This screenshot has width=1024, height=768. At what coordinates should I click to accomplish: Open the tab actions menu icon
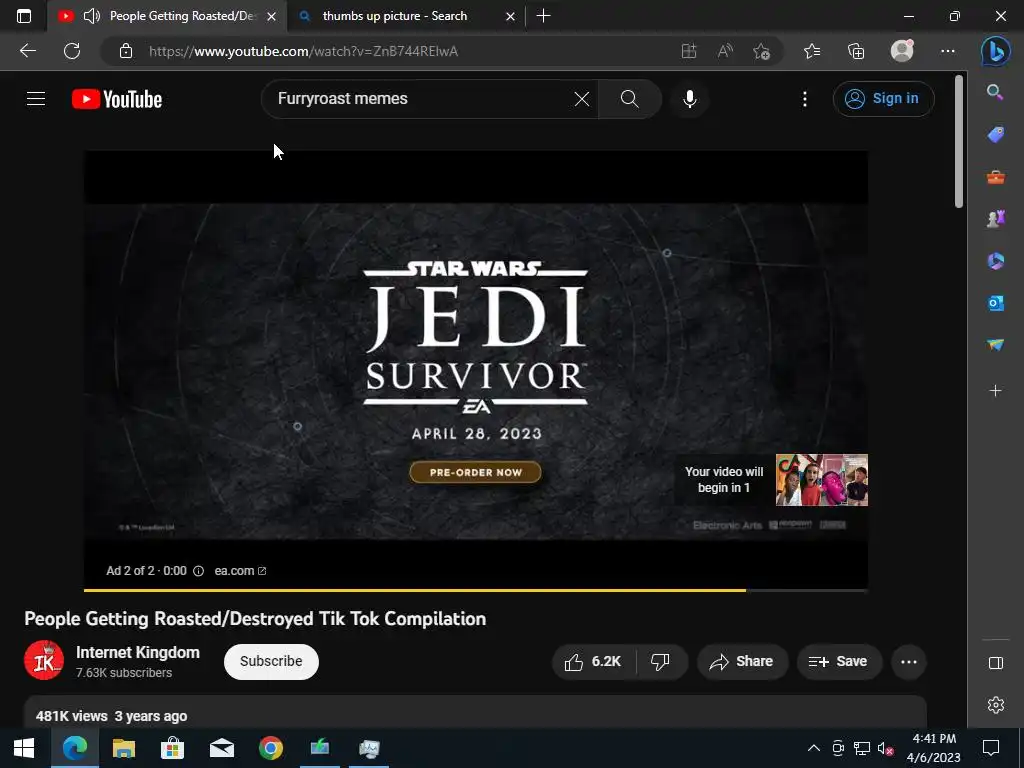[24, 16]
